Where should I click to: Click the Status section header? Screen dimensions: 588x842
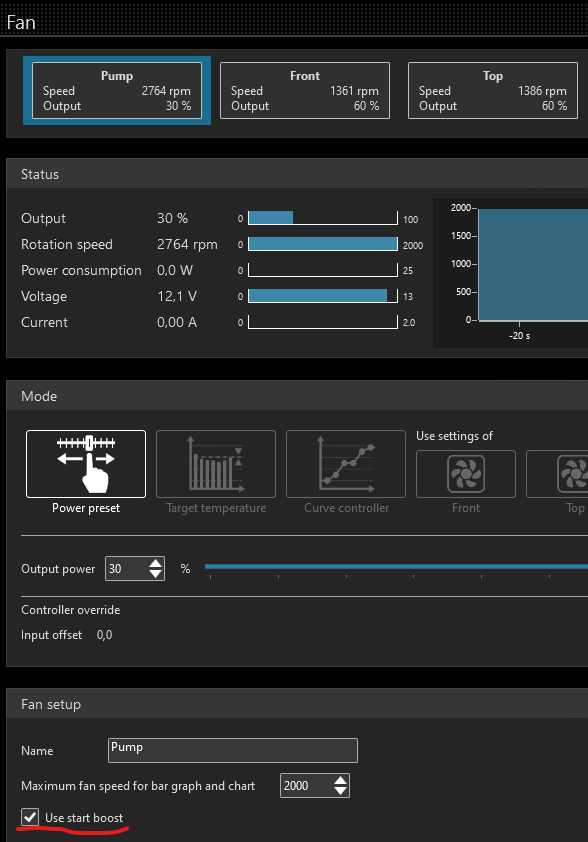click(x=297, y=174)
